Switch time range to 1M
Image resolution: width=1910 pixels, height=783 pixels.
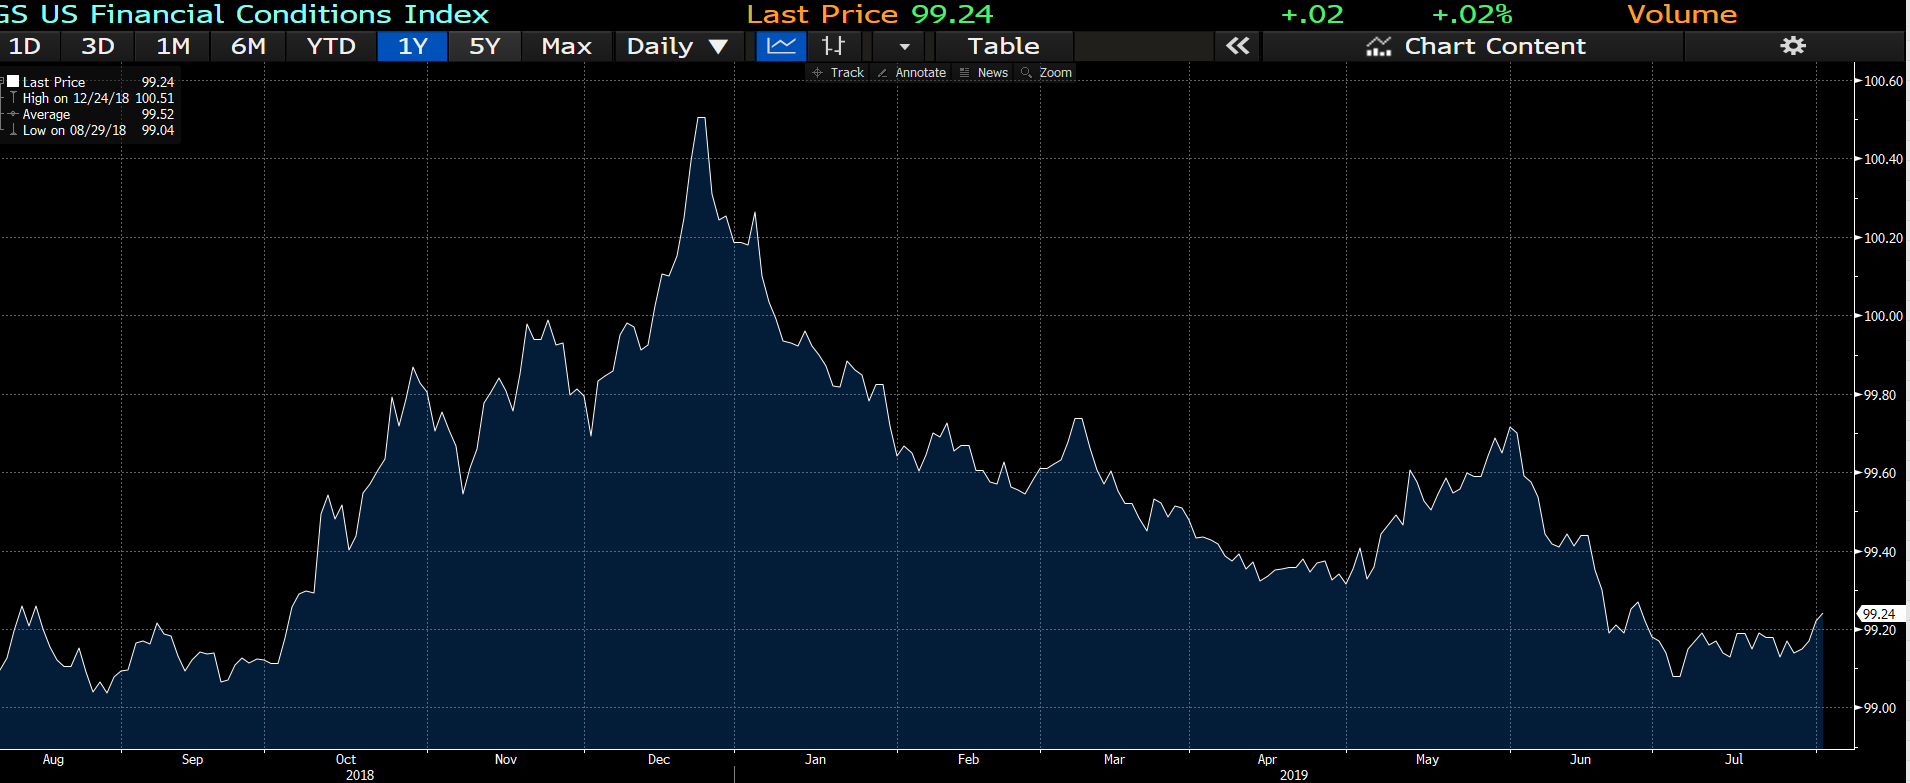click(173, 46)
